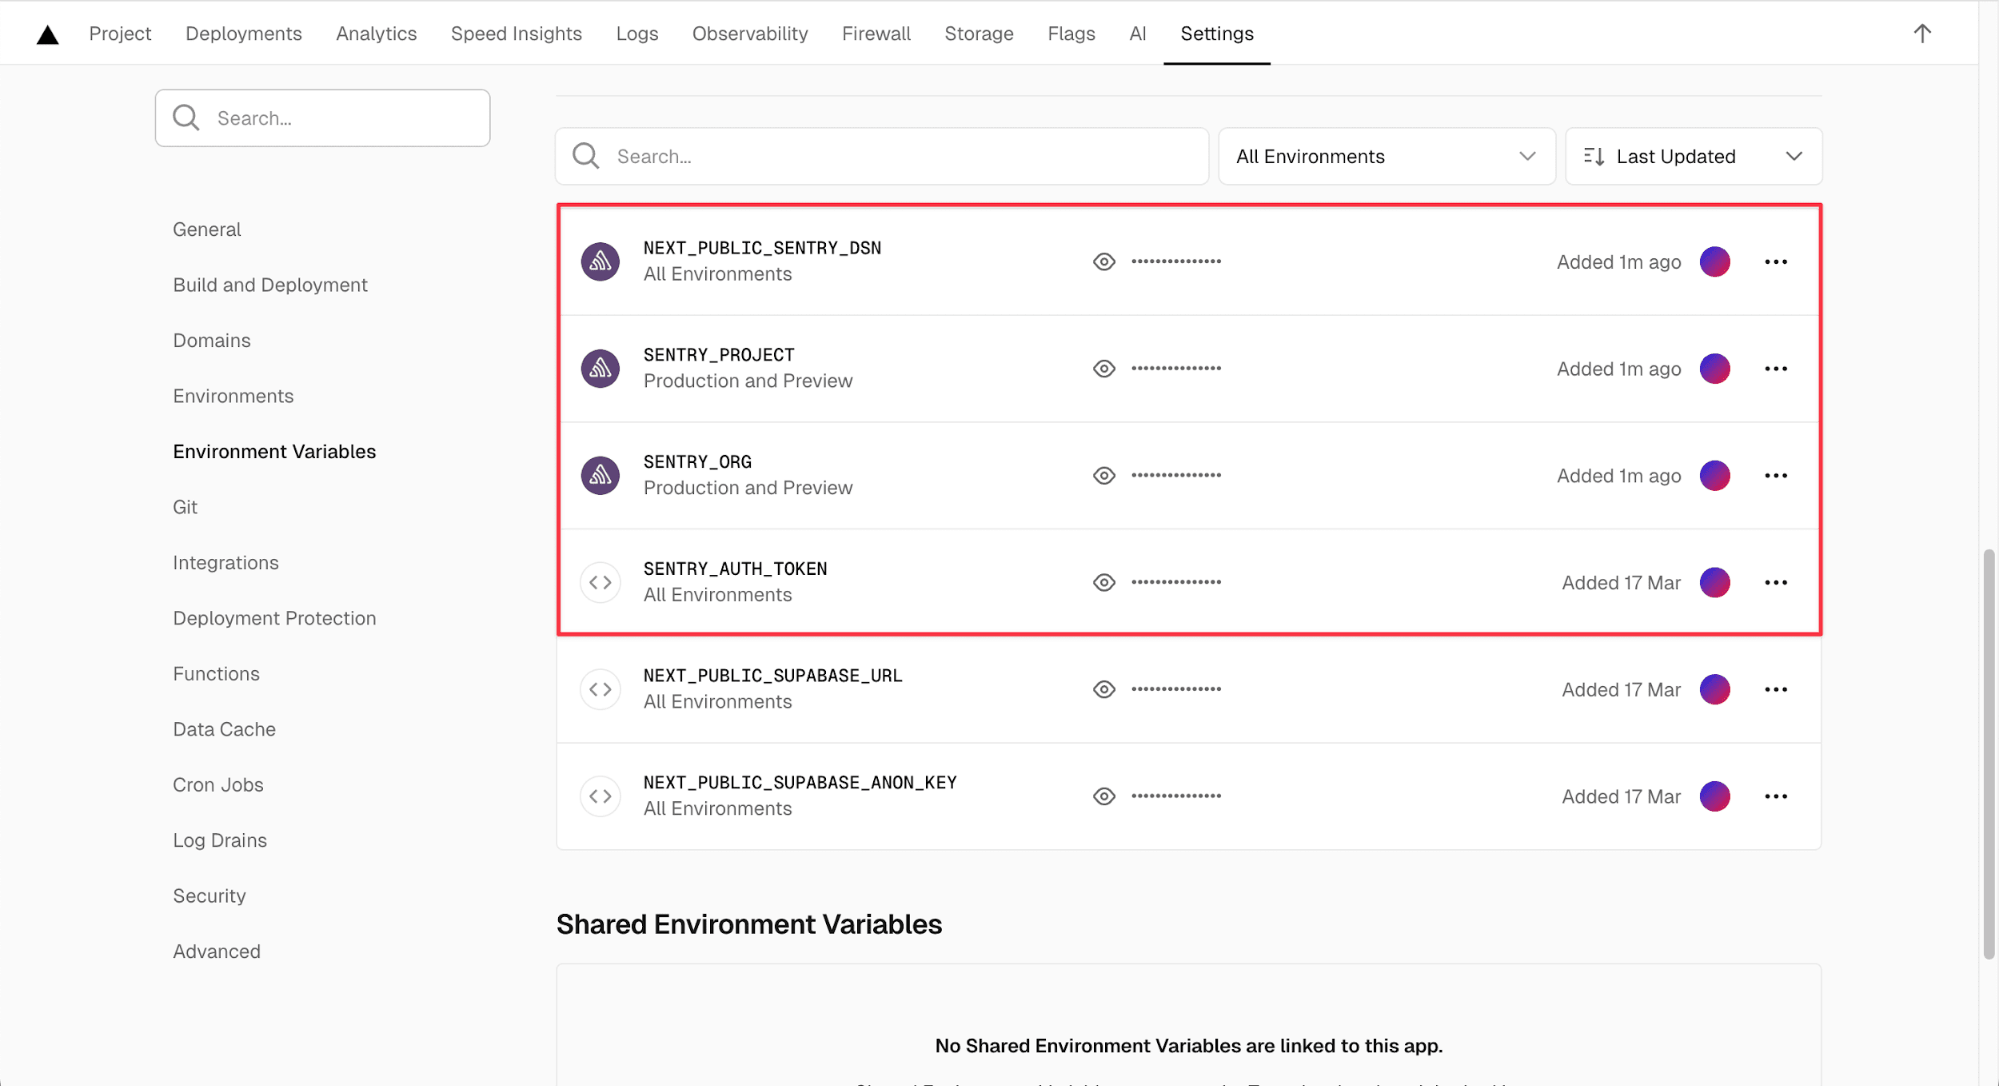Click Sentry icon beside SENTRY_ORG
This screenshot has width=1999, height=1086.
pos(600,476)
